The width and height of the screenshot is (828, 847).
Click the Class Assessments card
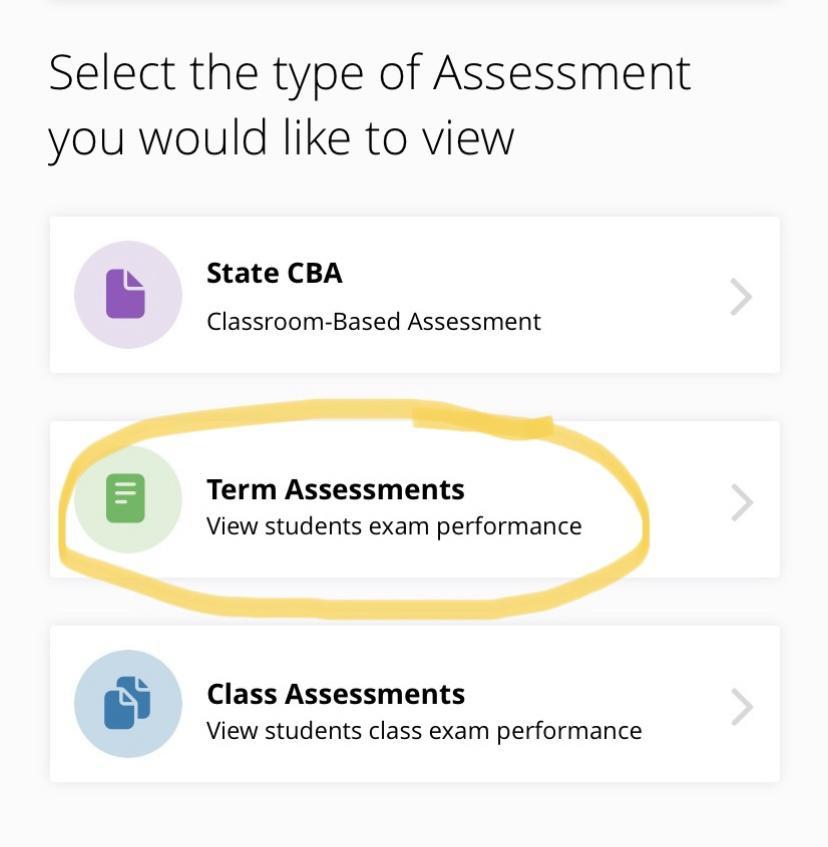414,703
